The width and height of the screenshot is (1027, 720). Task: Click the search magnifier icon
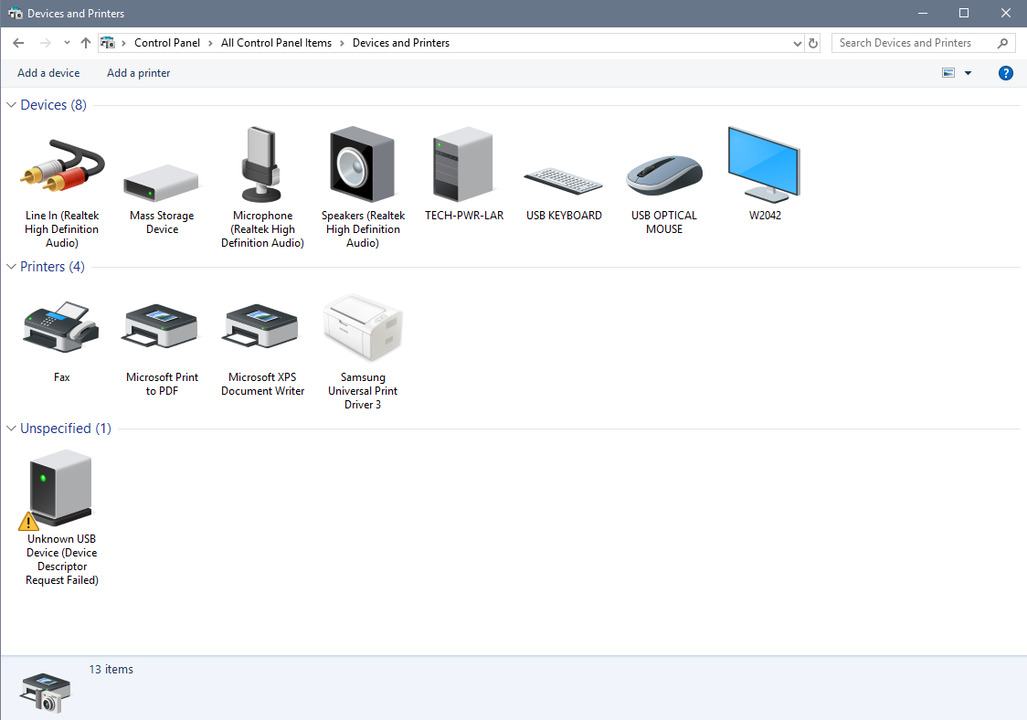click(x=1002, y=43)
